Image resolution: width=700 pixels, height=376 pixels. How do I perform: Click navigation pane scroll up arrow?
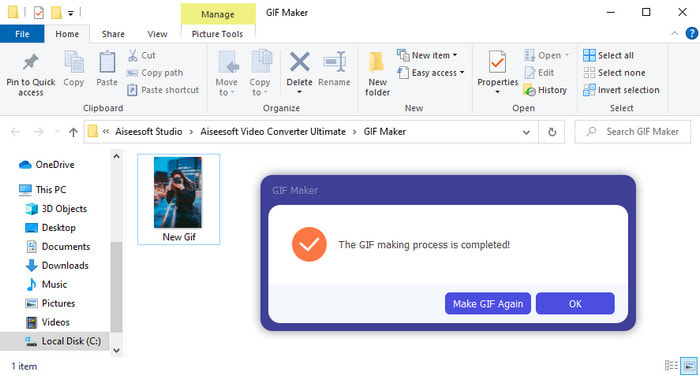tap(117, 156)
